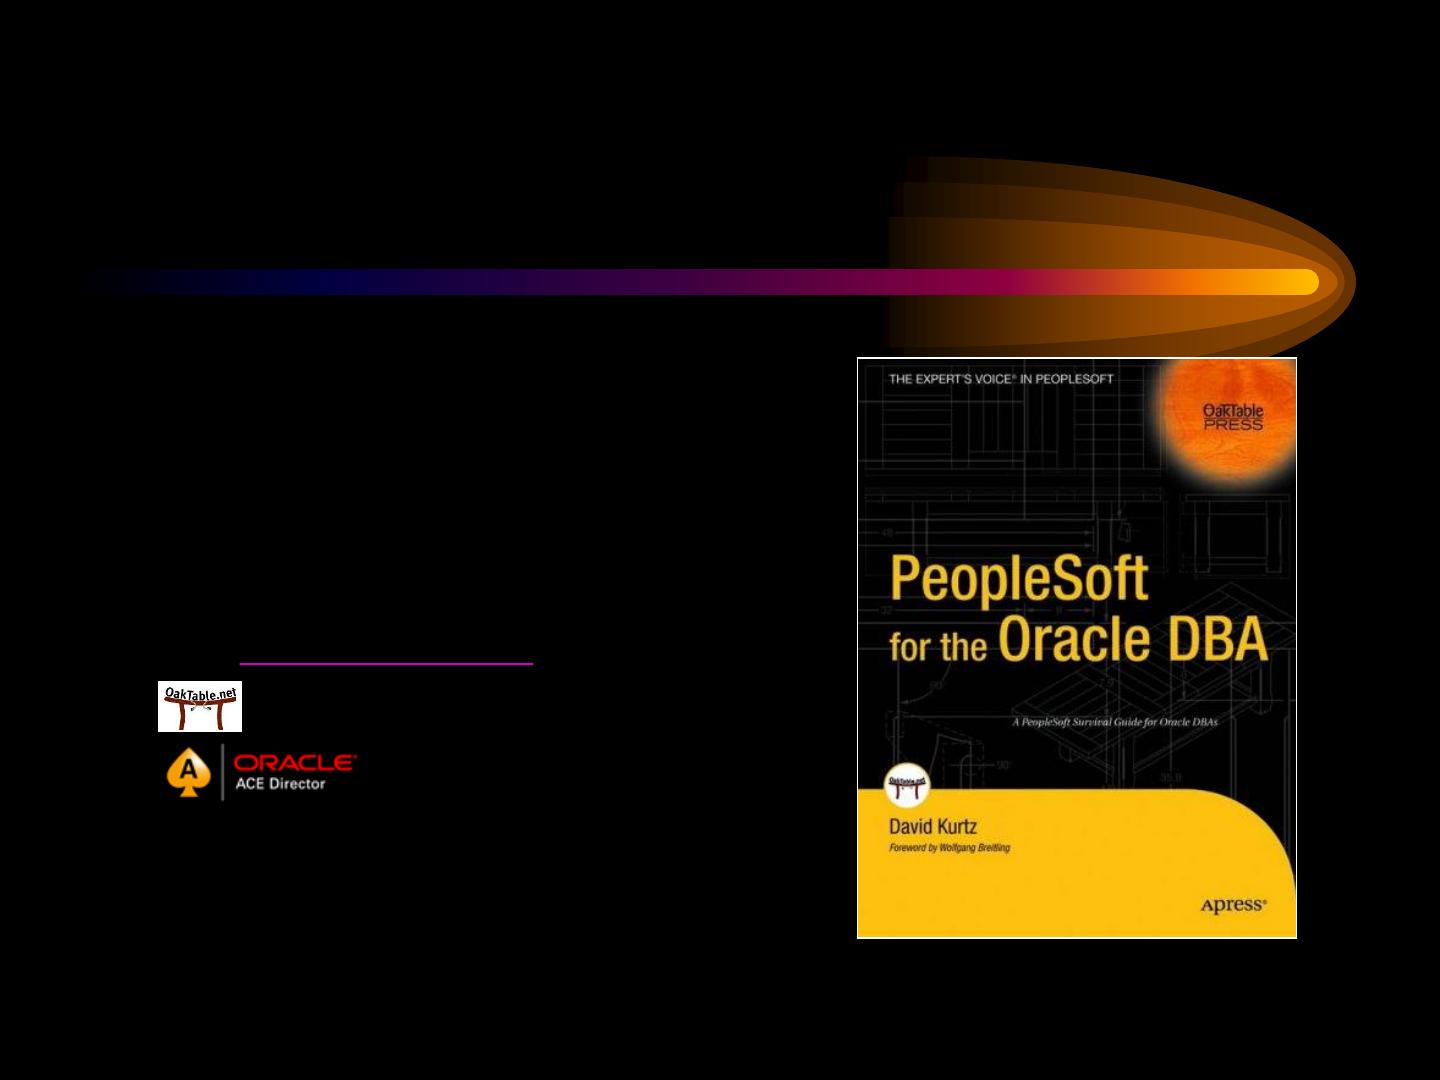Viewport: 1440px width, 1080px height.
Task: Click the 'PeopleSoft' title word on the book cover
Action: pyautogui.click(x=1019, y=579)
